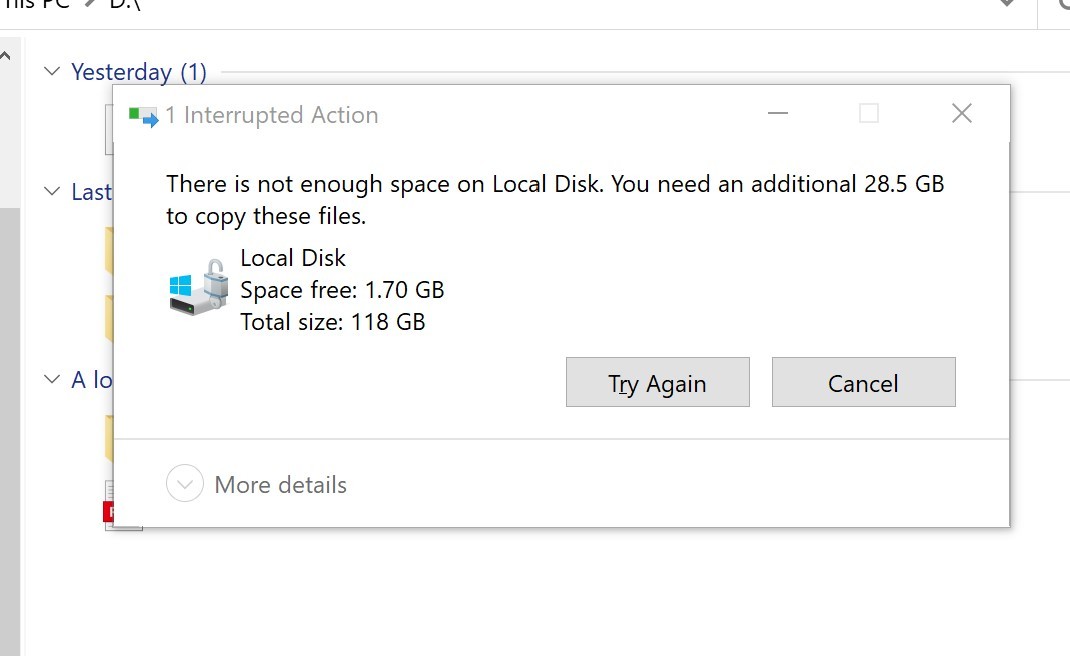1070x656 pixels.
Task: Close the Interrupted Action dialog with X
Action: [x=961, y=113]
